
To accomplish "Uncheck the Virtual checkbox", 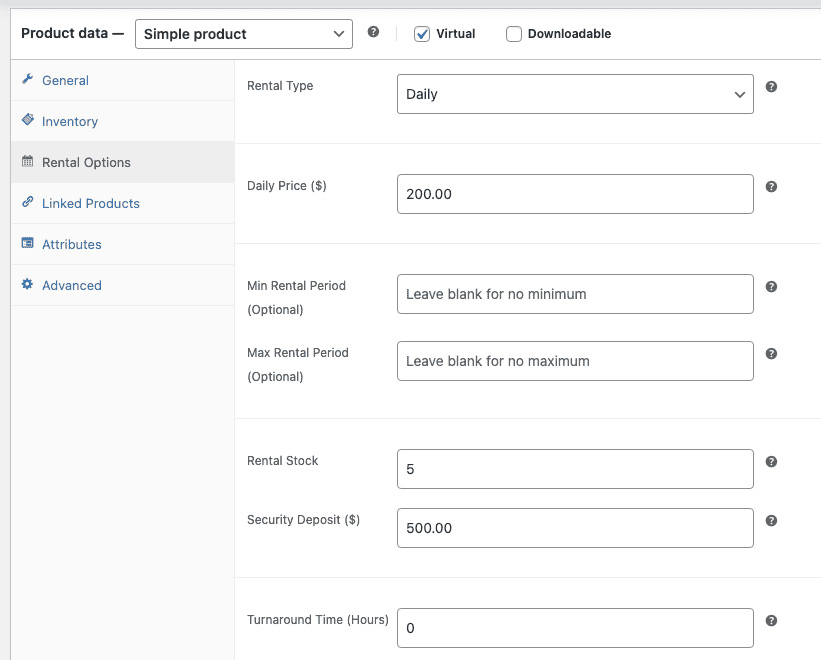I will click(x=422, y=34).
